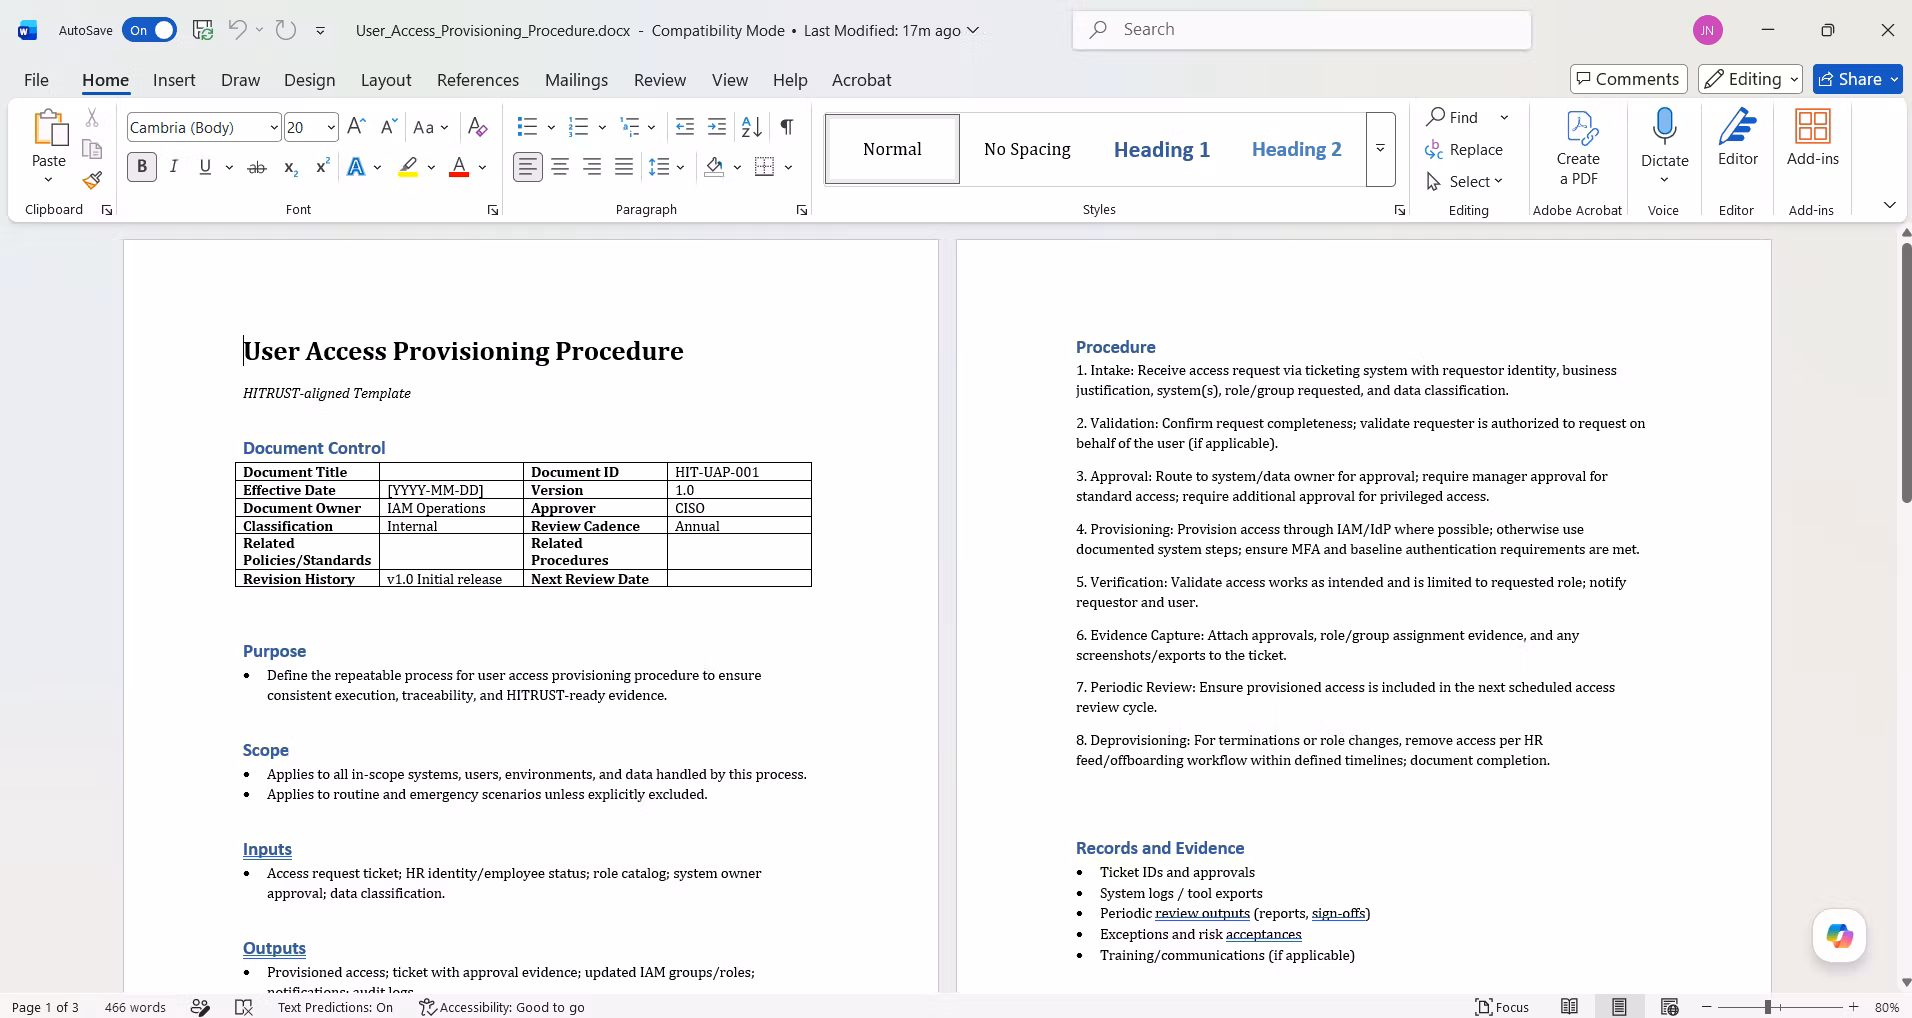This screenshot has height=1018, width=1912.
Task: Switch to the Insert tab
Action: tap(174, 79)
